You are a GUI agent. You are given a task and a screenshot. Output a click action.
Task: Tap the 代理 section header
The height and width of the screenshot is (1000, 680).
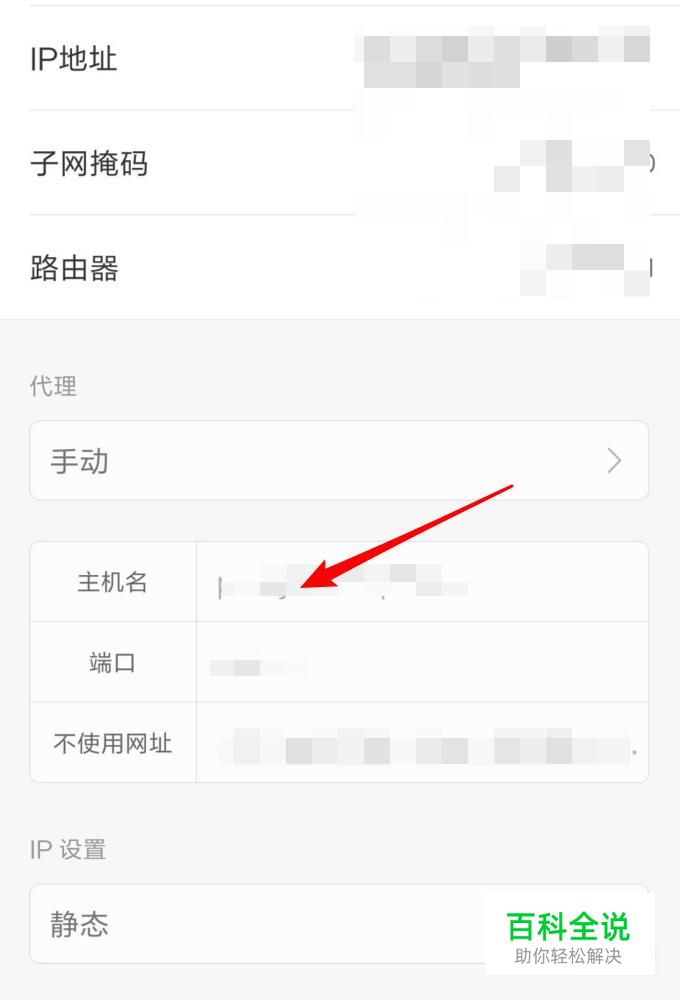click(54, 386)
